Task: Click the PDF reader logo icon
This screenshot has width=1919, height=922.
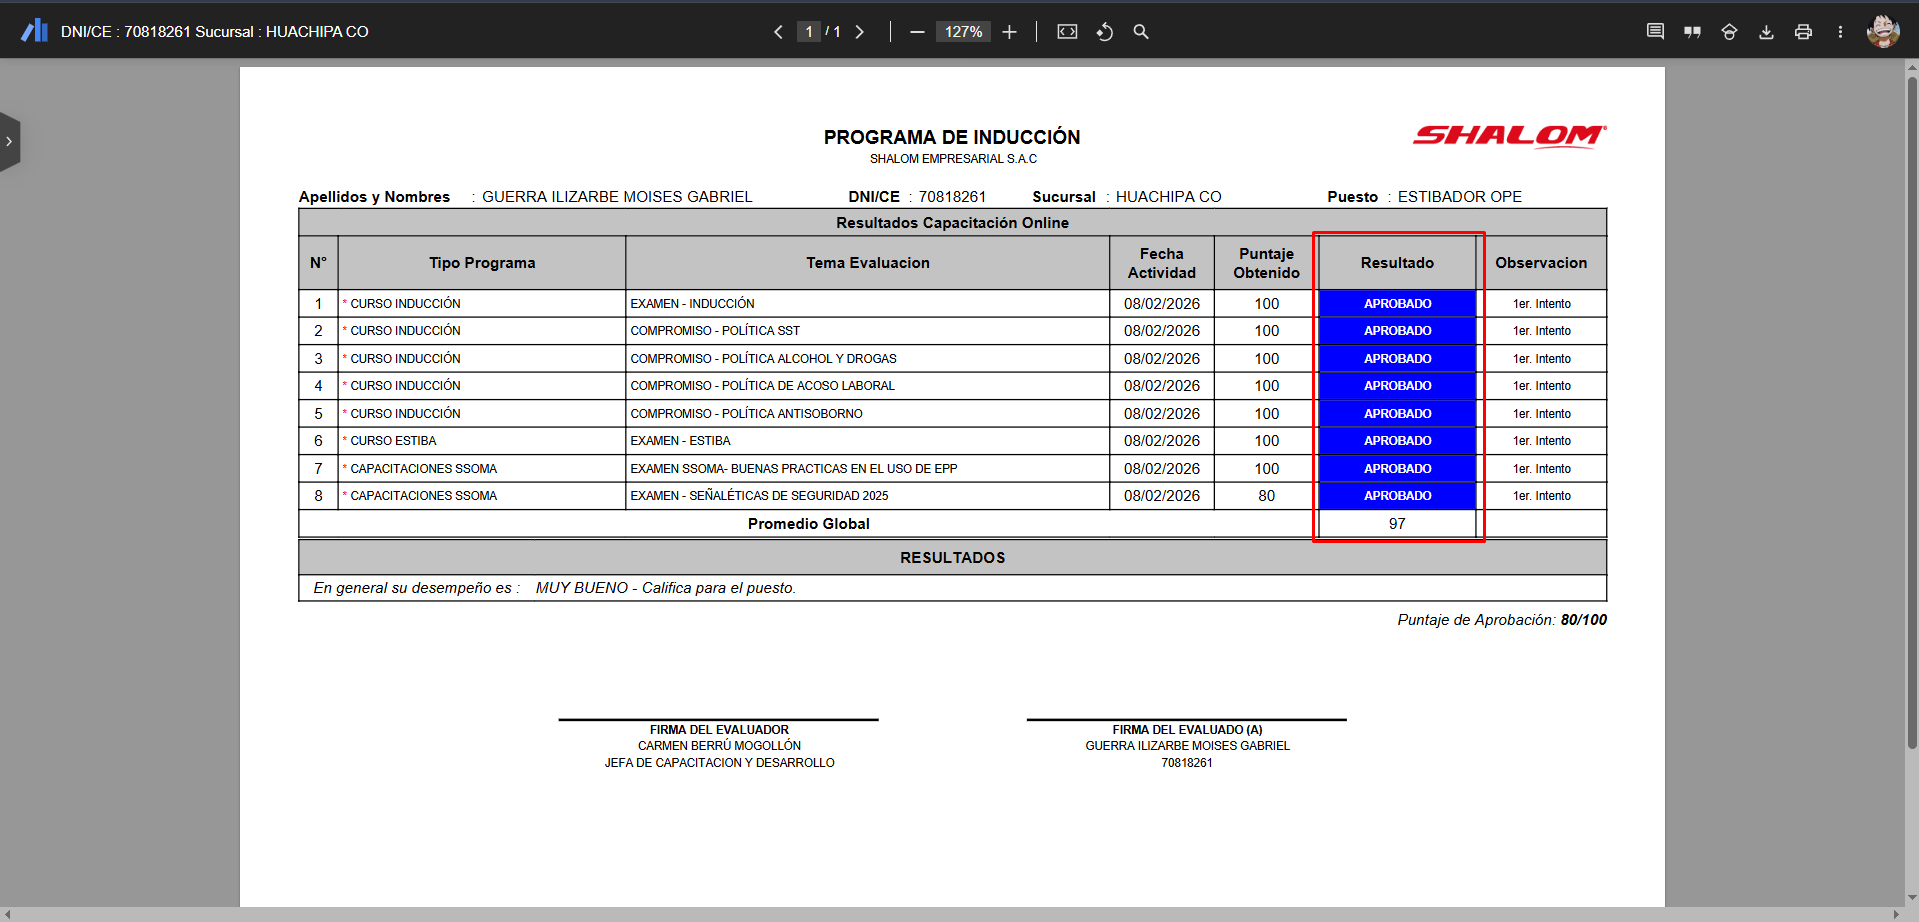Action: pyautogui.click(x=35, y=31)
